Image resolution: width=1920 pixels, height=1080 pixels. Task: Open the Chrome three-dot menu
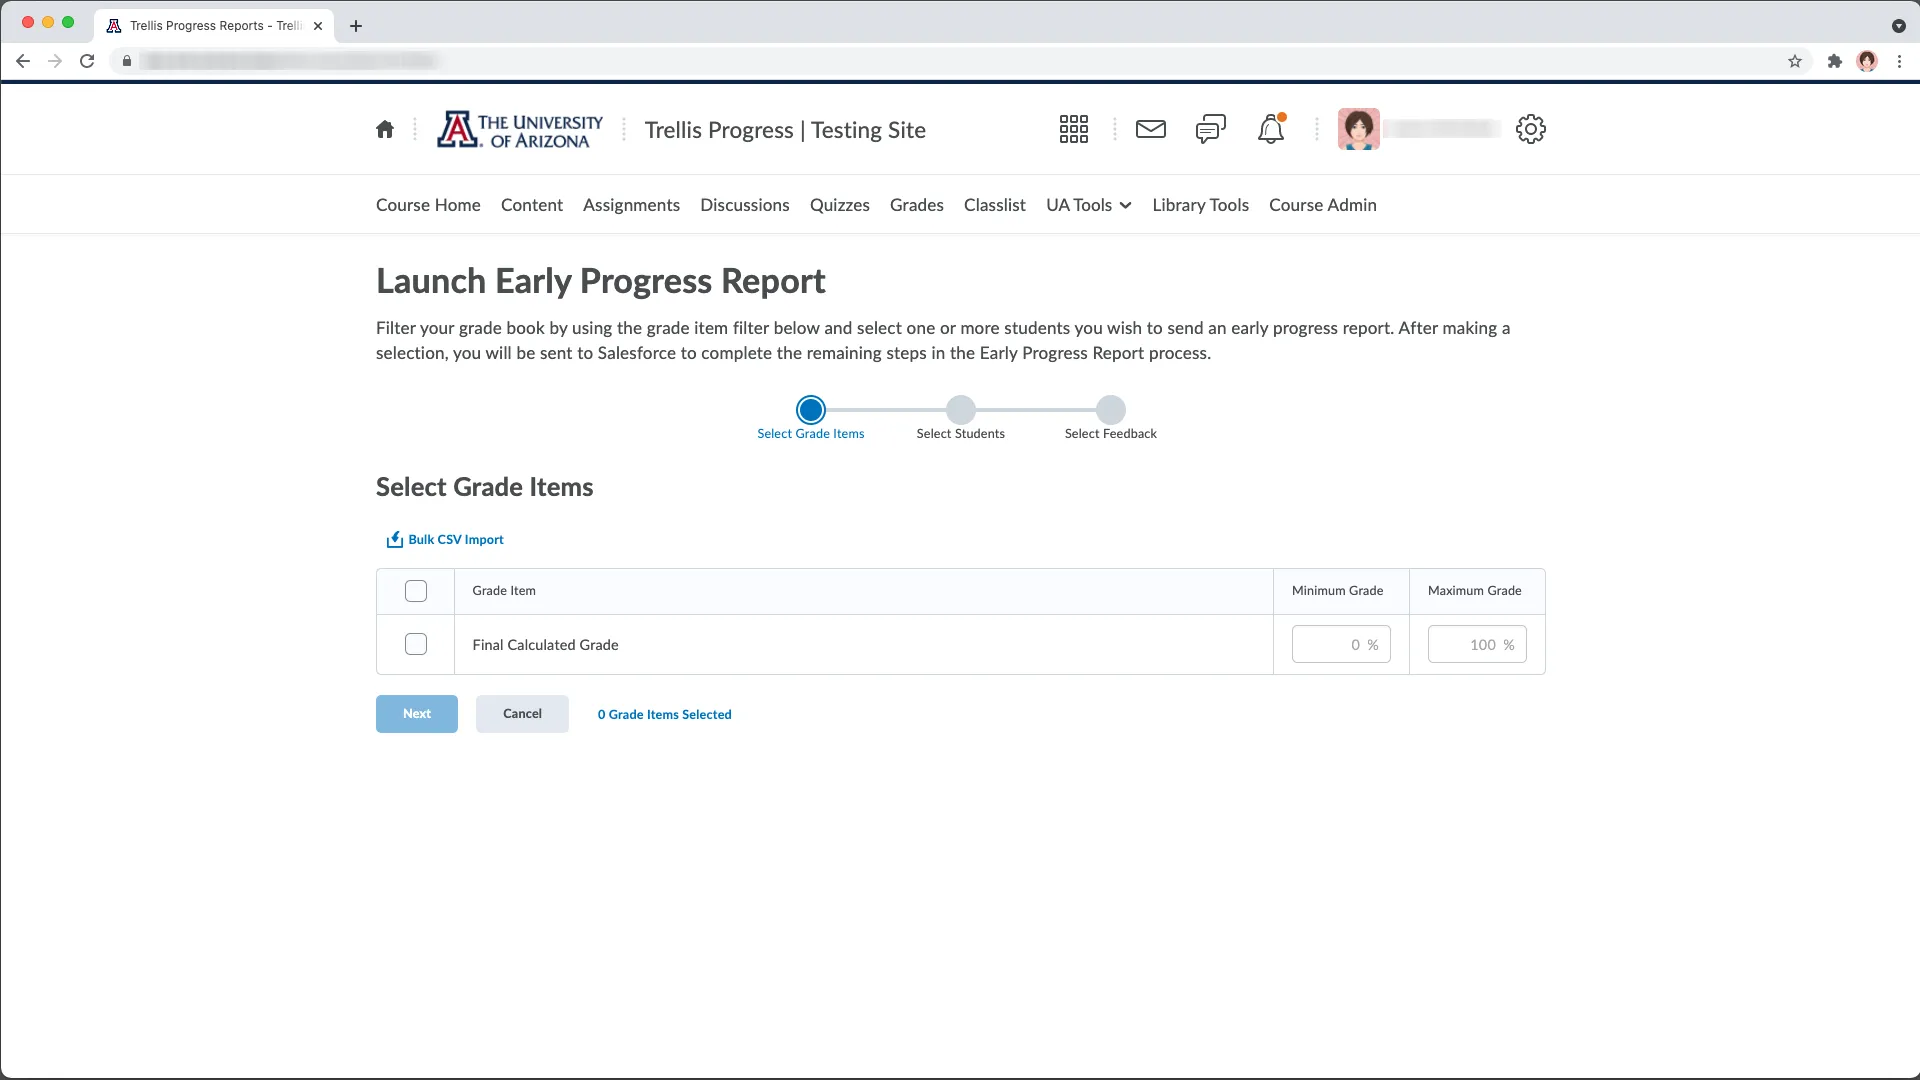click(x=1899, y=61)
